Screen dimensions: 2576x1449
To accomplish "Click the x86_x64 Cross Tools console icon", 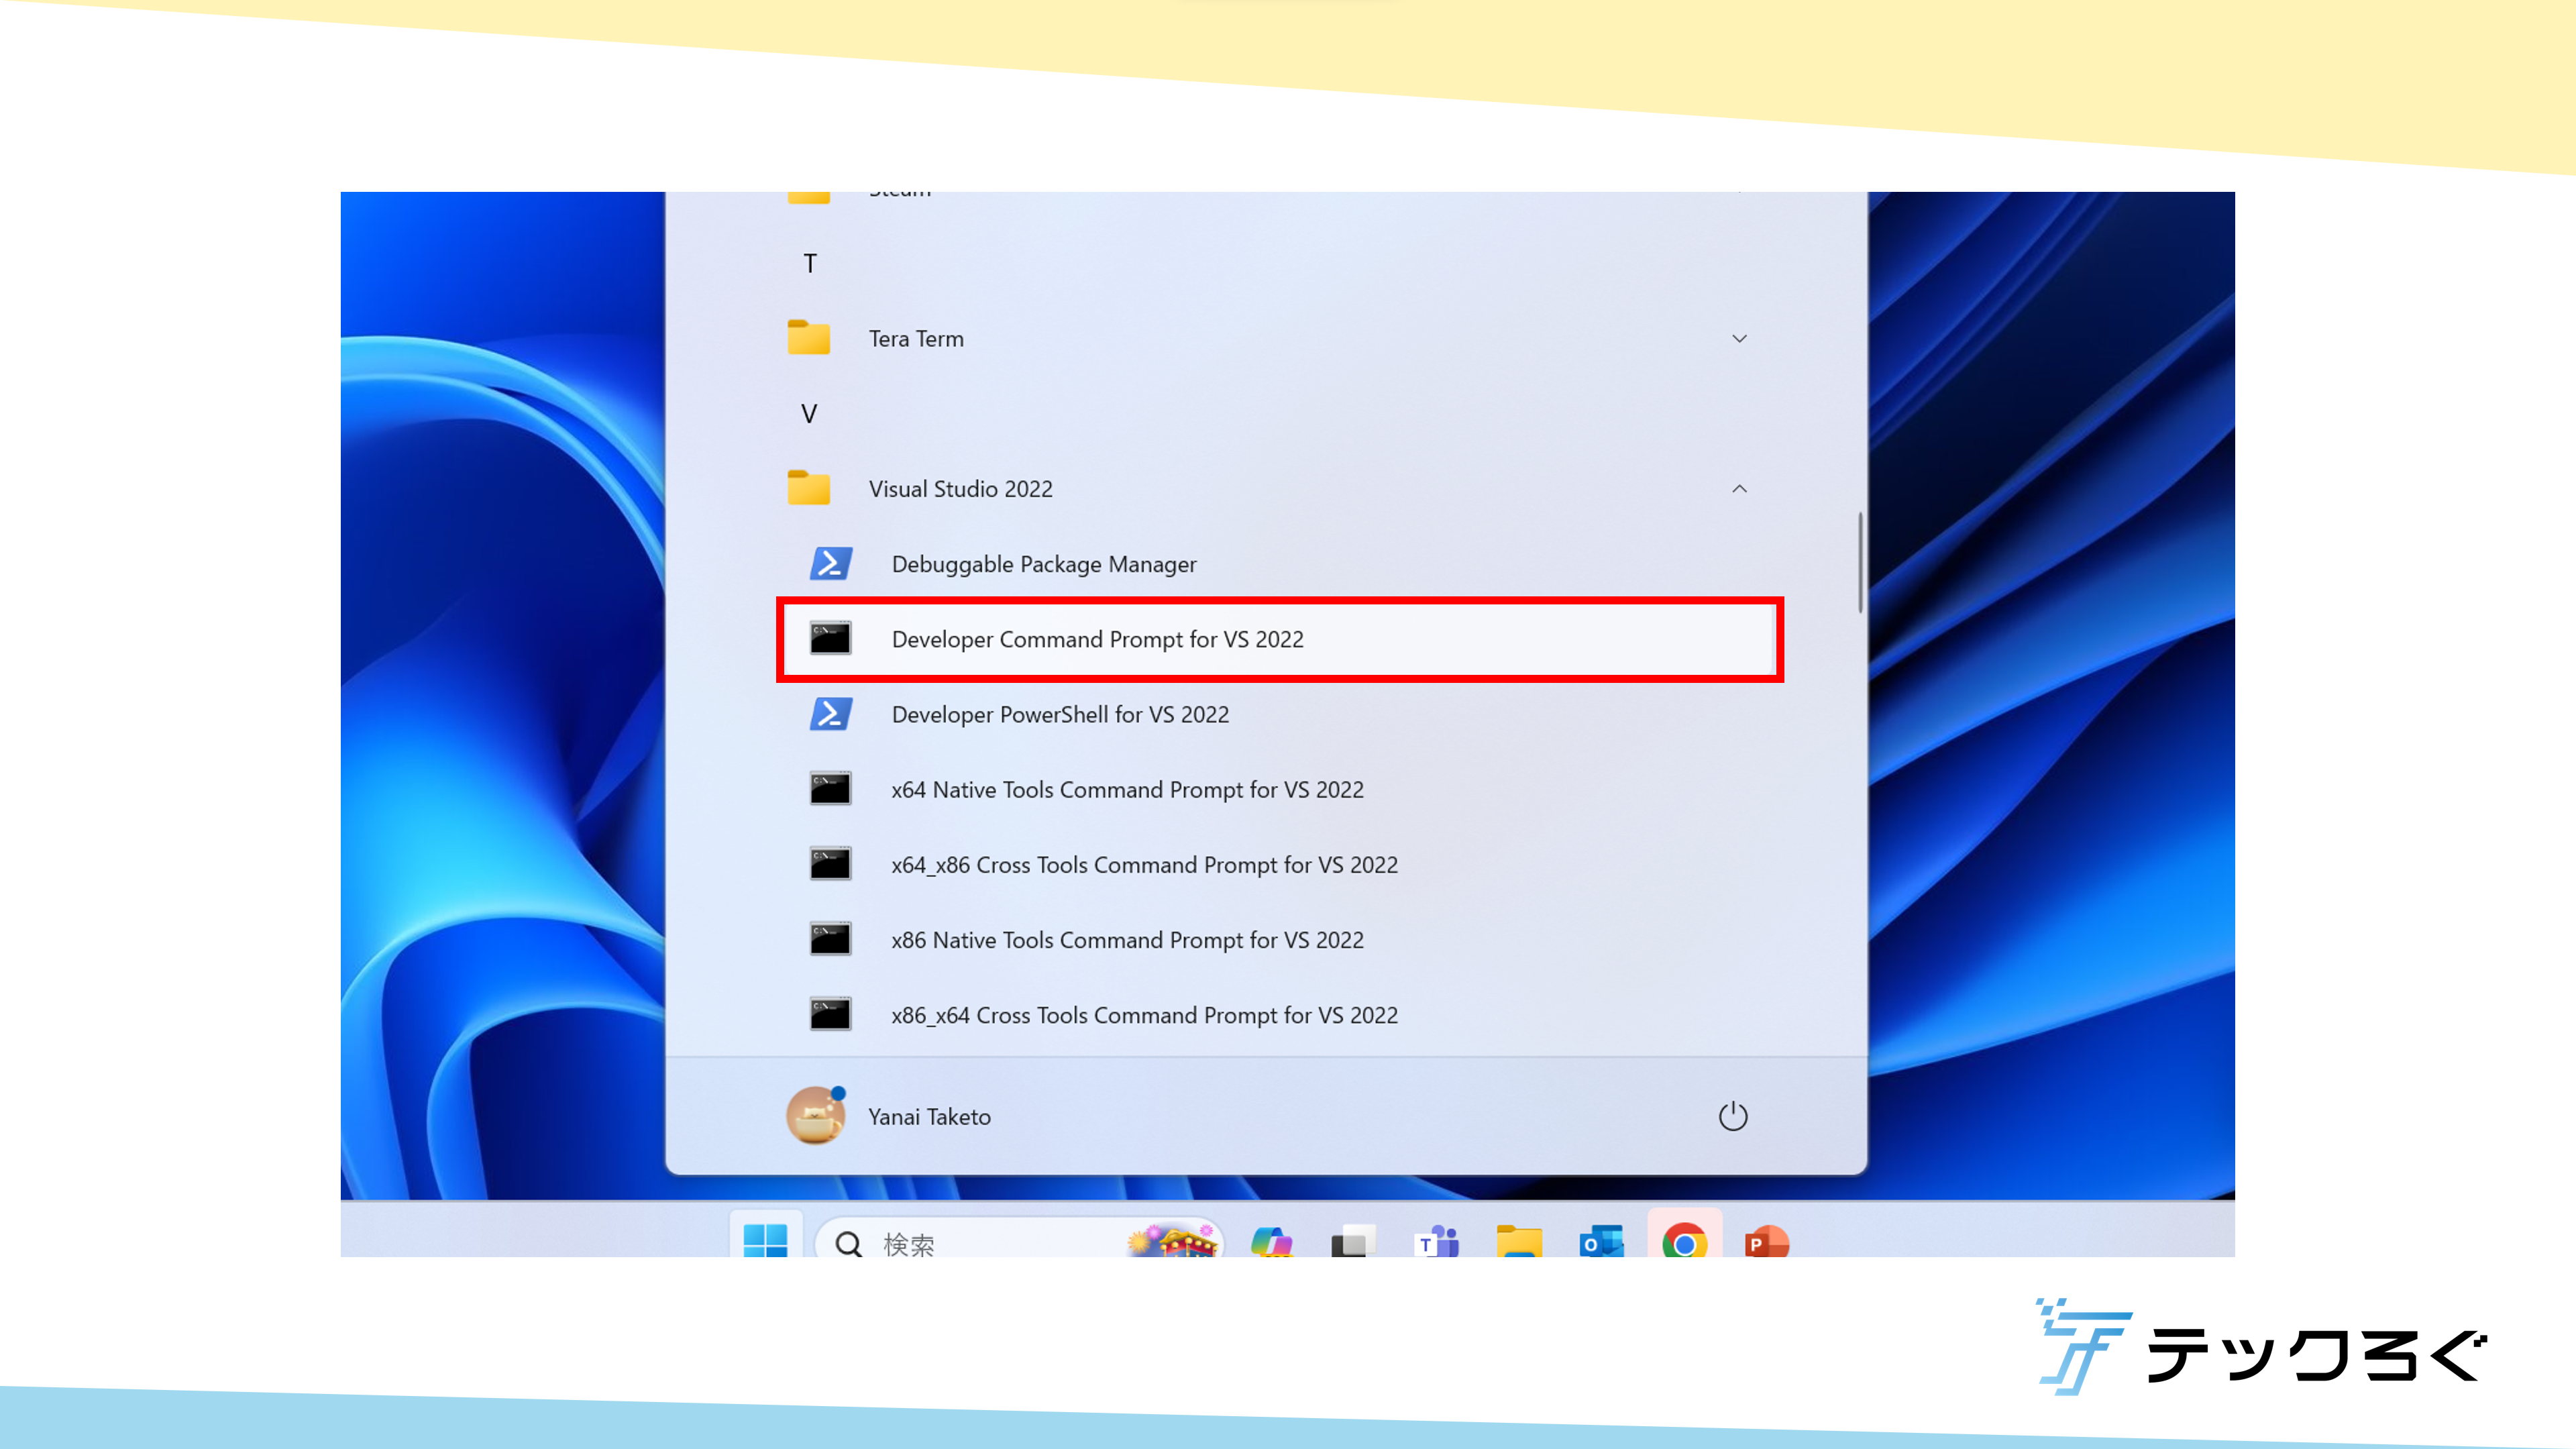I will point(830,1014).
